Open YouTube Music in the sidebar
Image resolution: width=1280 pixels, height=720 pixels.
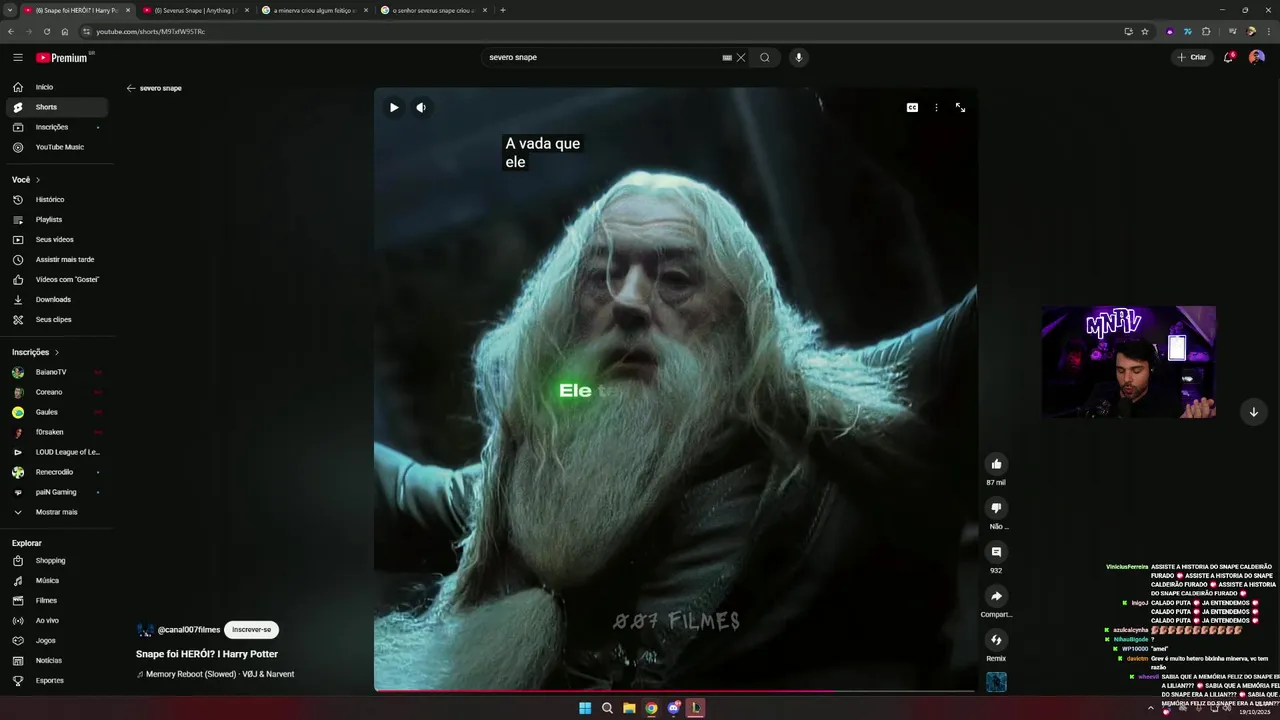56,147
